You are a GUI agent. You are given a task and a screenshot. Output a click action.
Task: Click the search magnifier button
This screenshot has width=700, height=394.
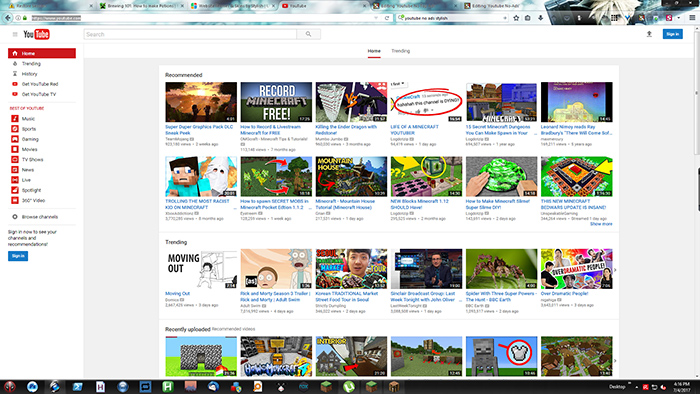click(308, 34)
